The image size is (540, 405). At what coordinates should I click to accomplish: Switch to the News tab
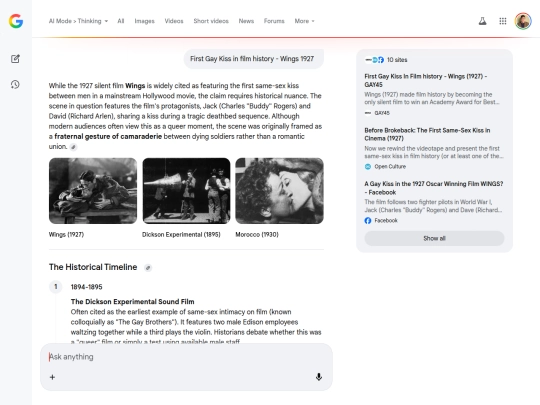[x=246, y=21]
